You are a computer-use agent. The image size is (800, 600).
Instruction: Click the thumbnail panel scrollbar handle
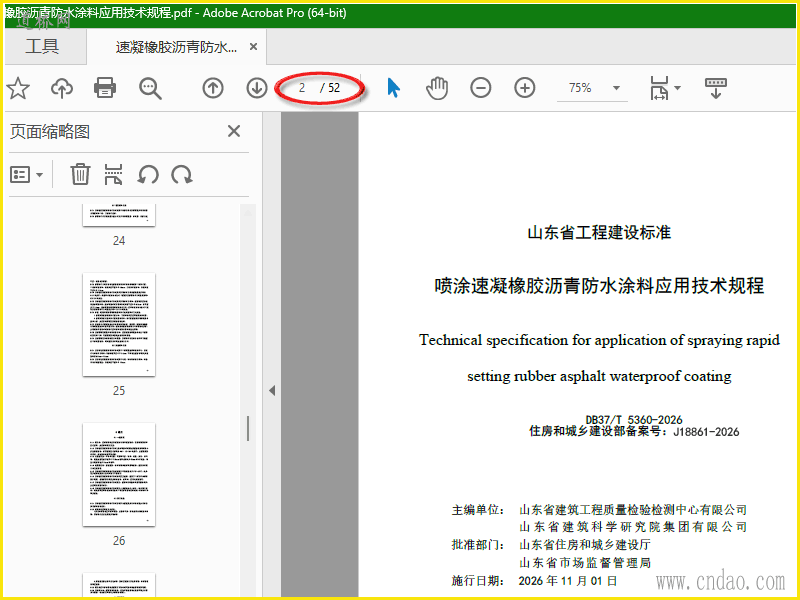click(x=248, y=428)
